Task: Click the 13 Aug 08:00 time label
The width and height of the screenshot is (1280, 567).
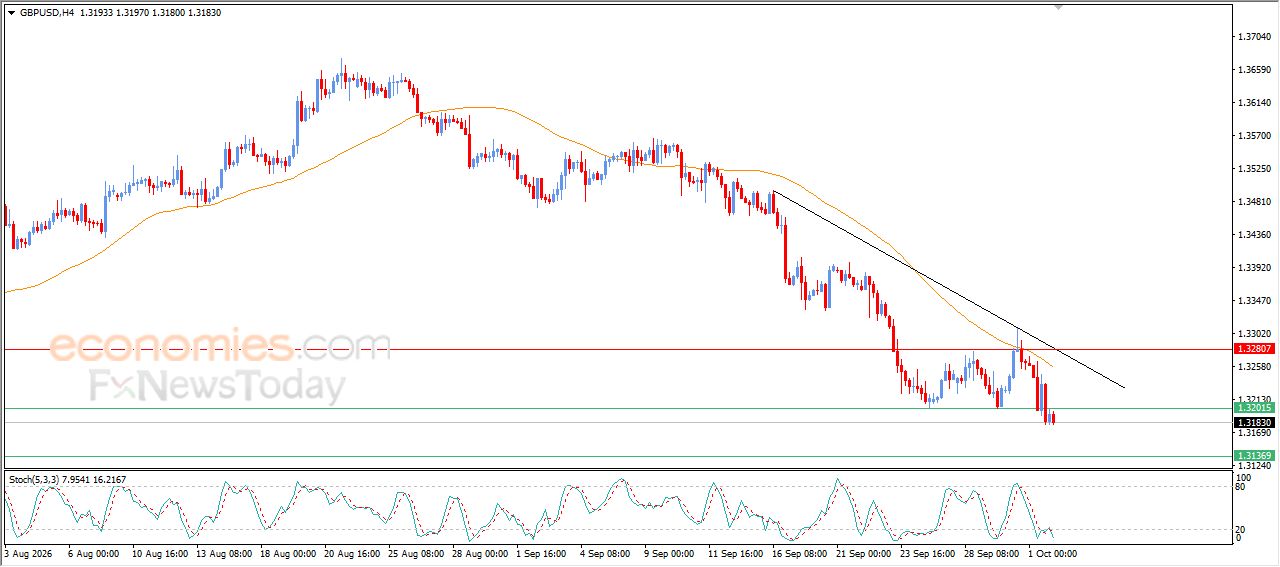Action: point(223,553)
